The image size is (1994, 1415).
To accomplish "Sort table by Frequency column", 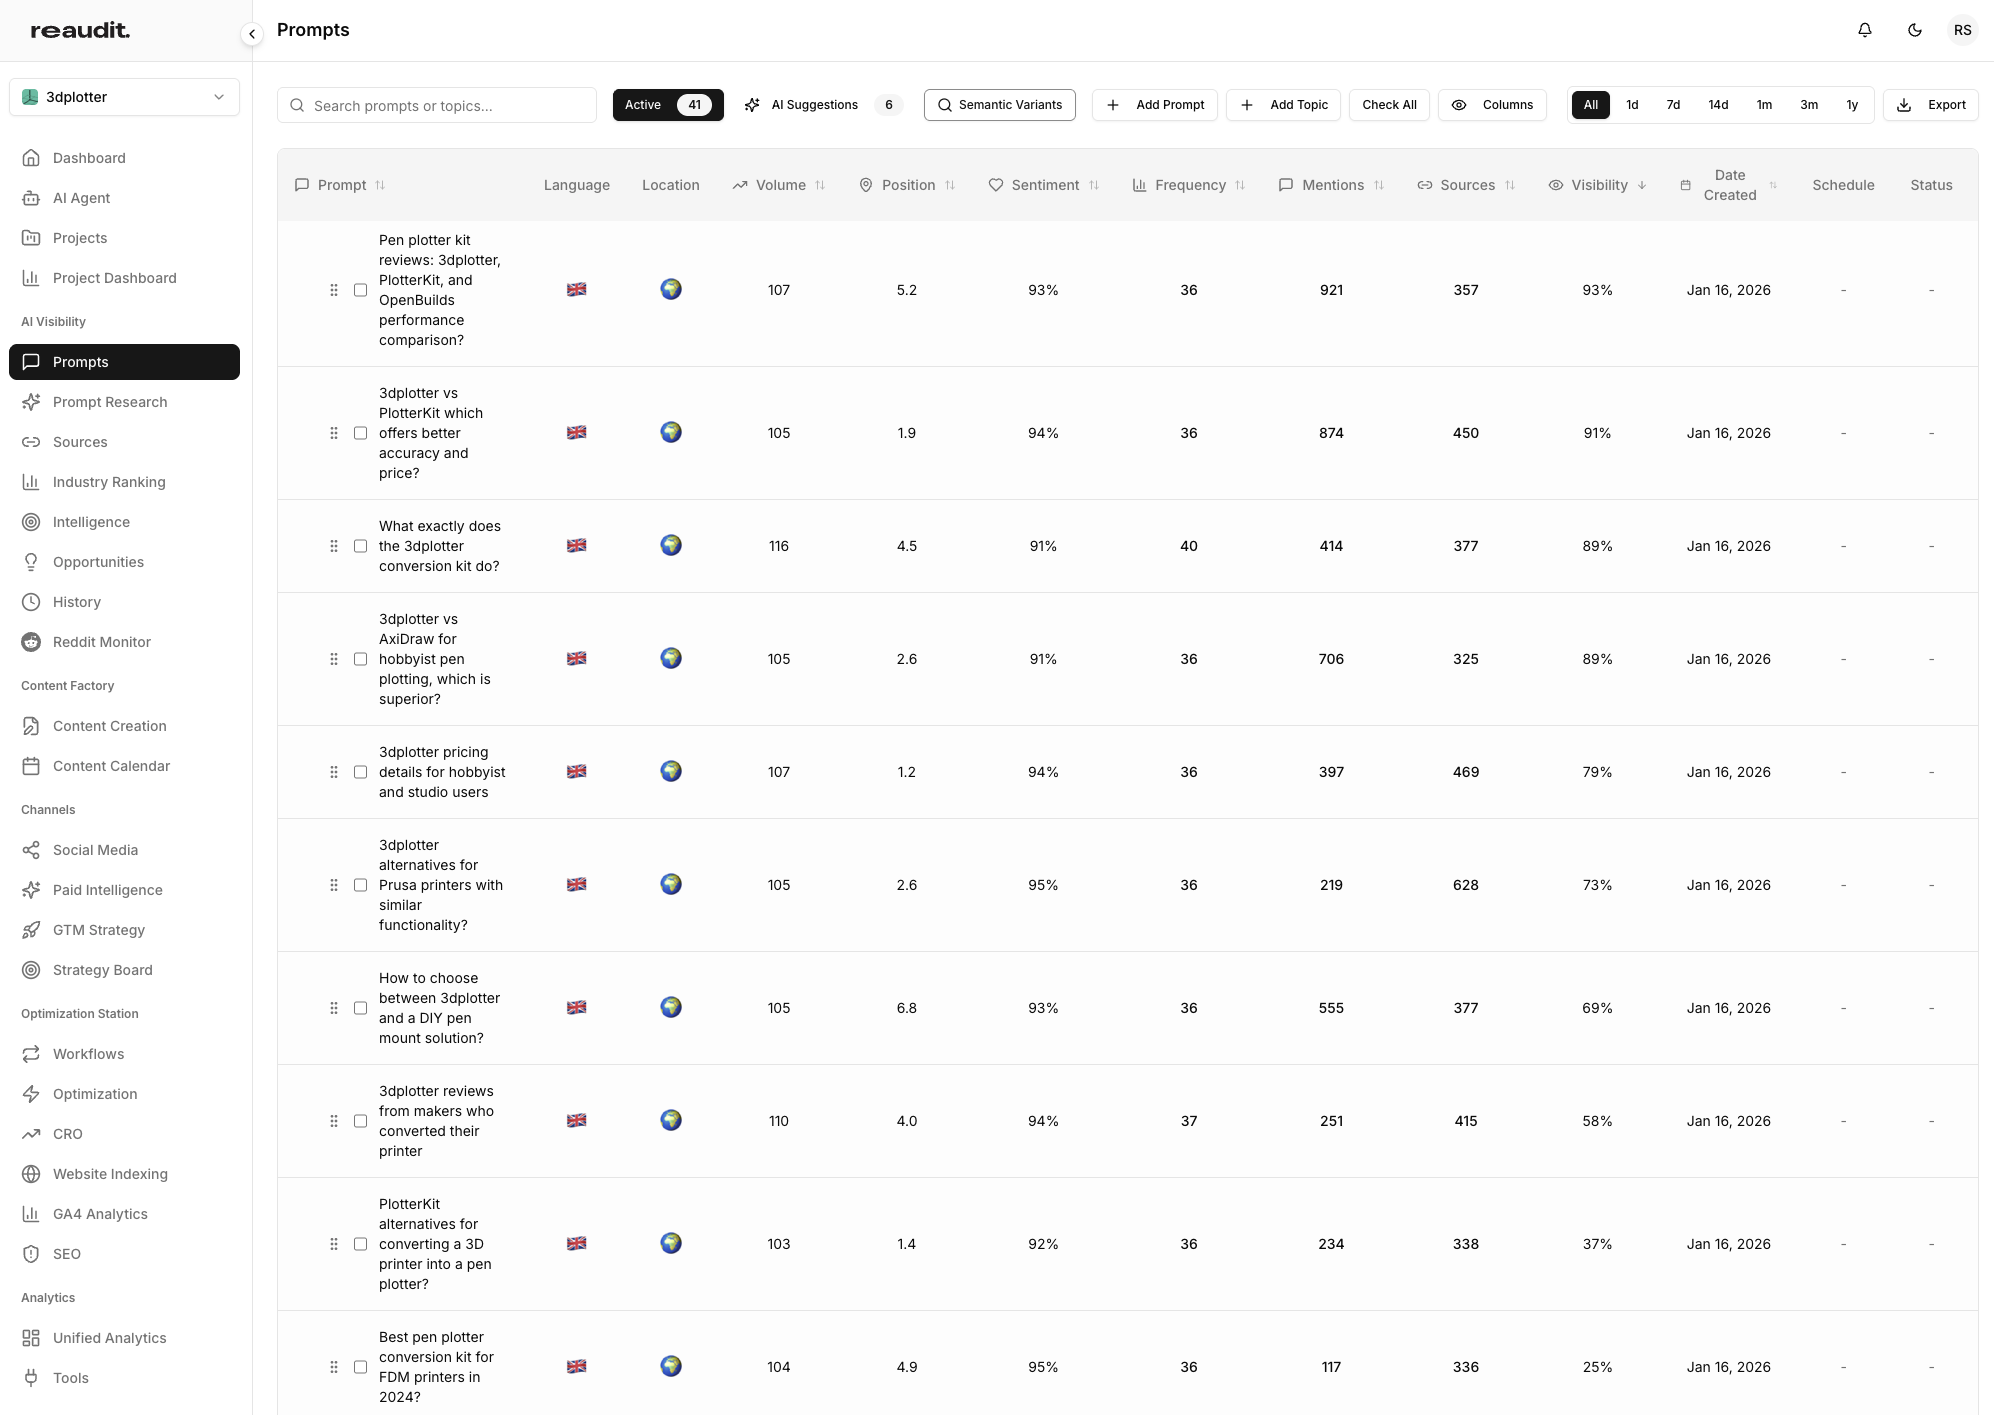I will click(1189, 185).
